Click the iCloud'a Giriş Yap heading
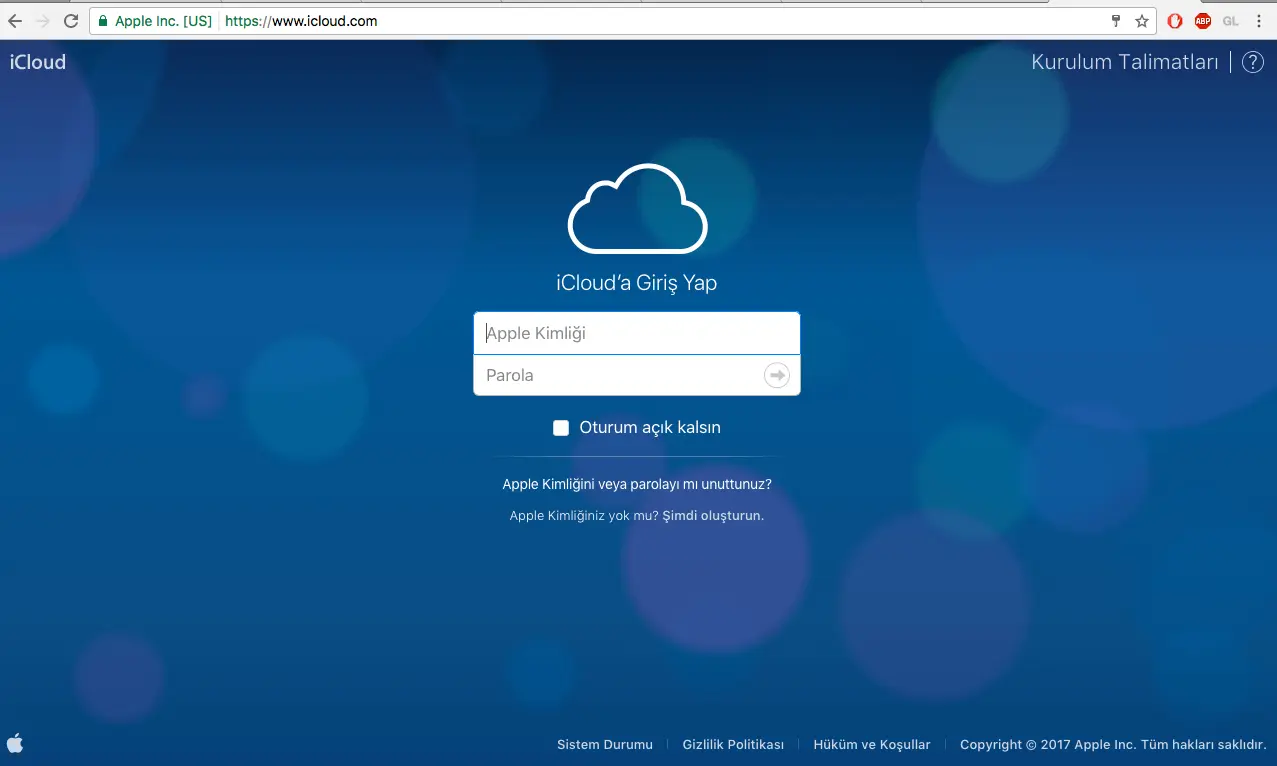The width and height of the screenshot is (1277, 766). (x=637, y=283)
